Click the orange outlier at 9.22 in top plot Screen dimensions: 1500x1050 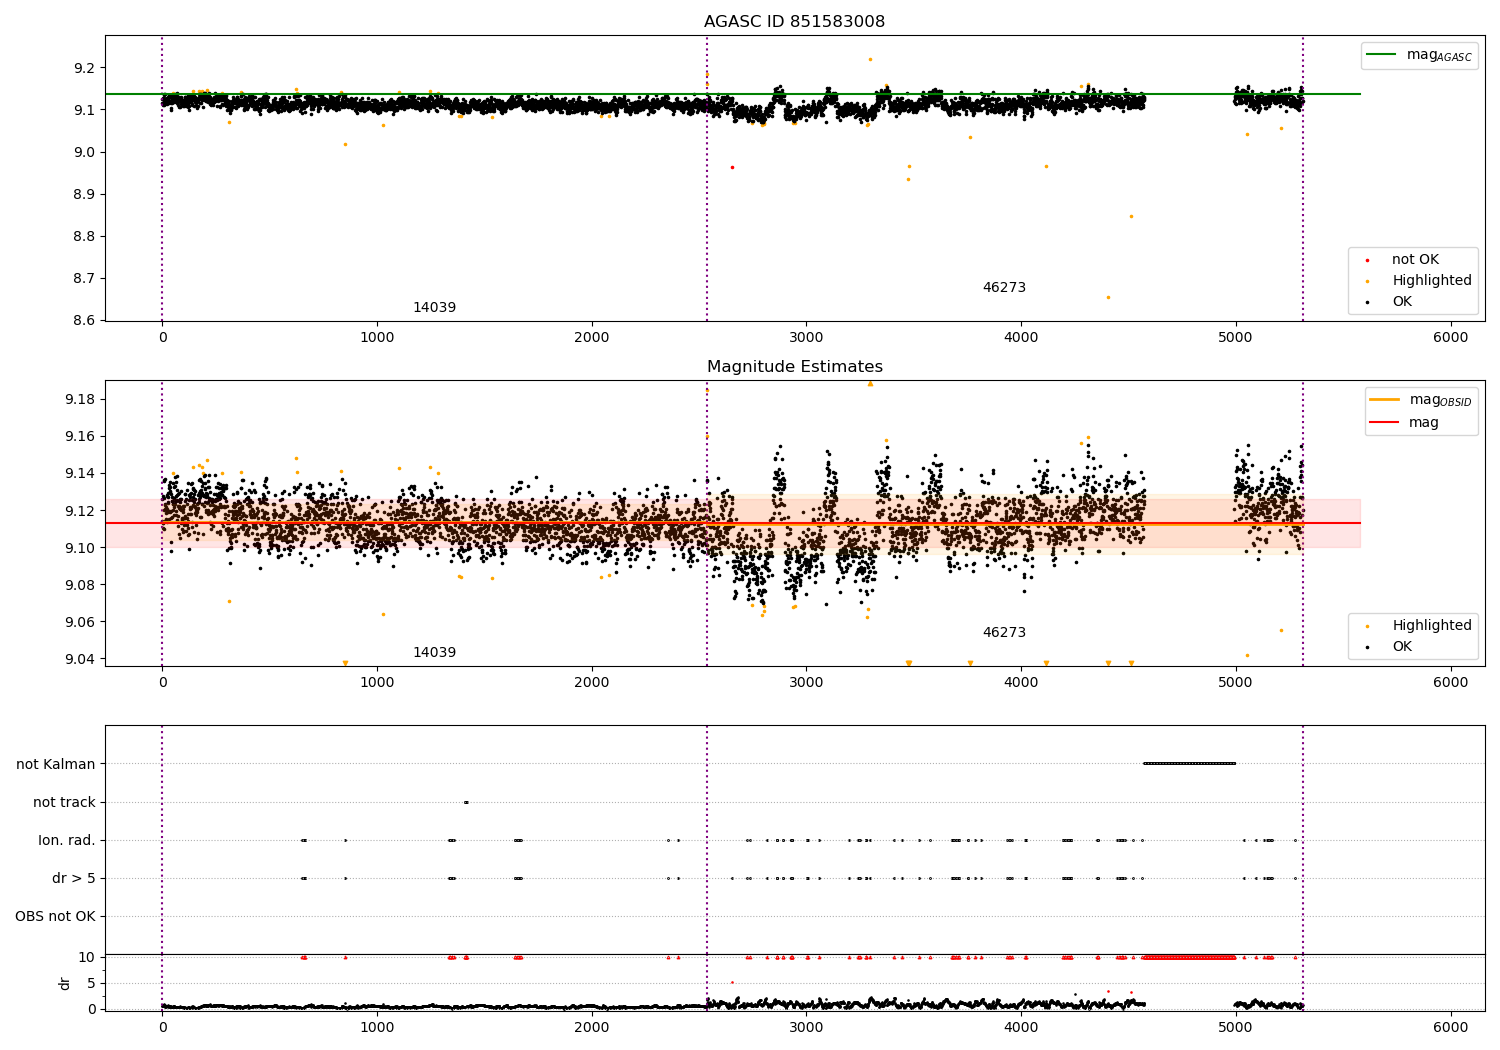(x=870, y=59)
